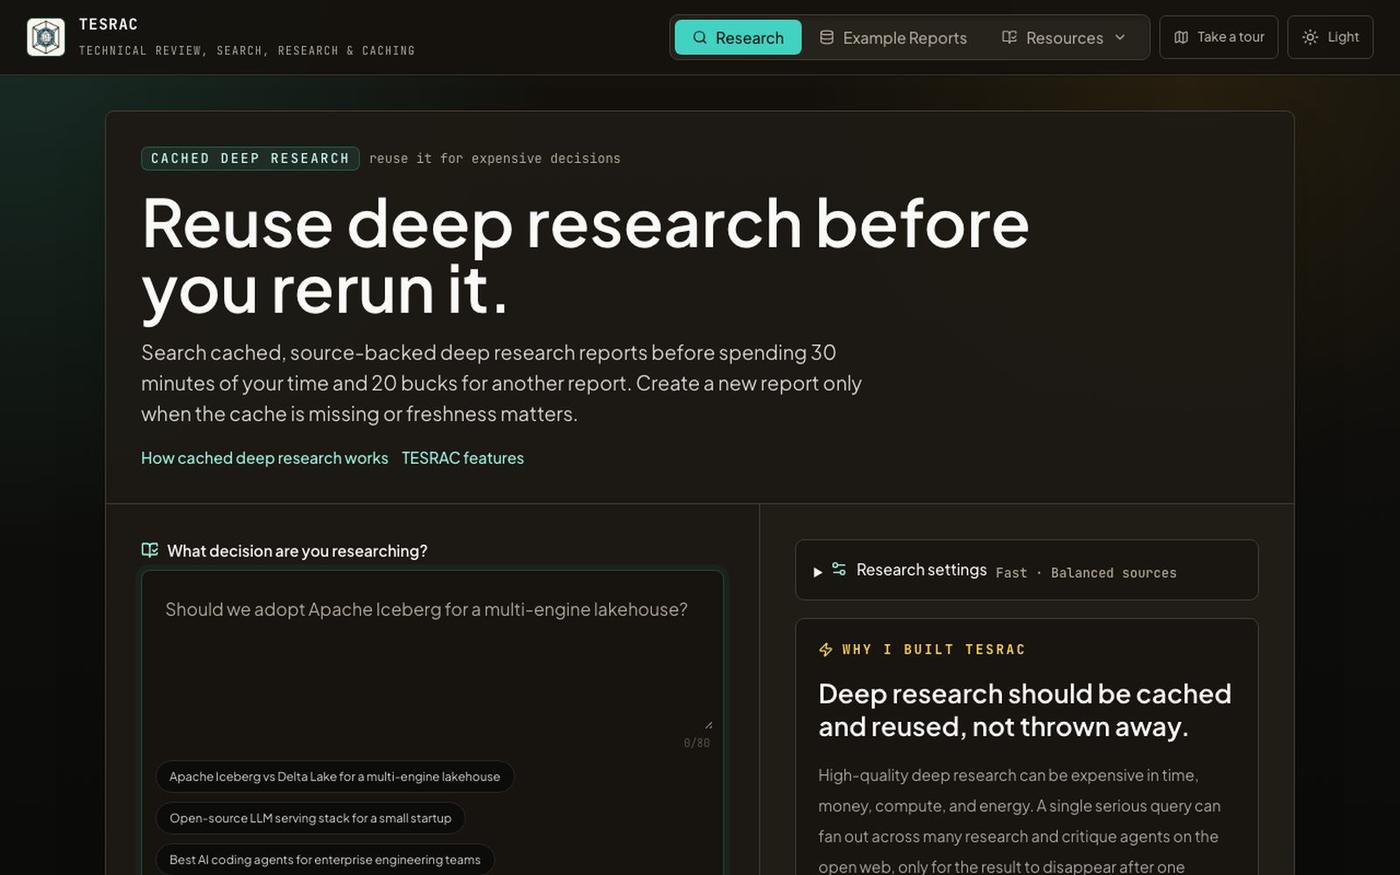Click the TESRAC brand name text

[x=108, y=24]
